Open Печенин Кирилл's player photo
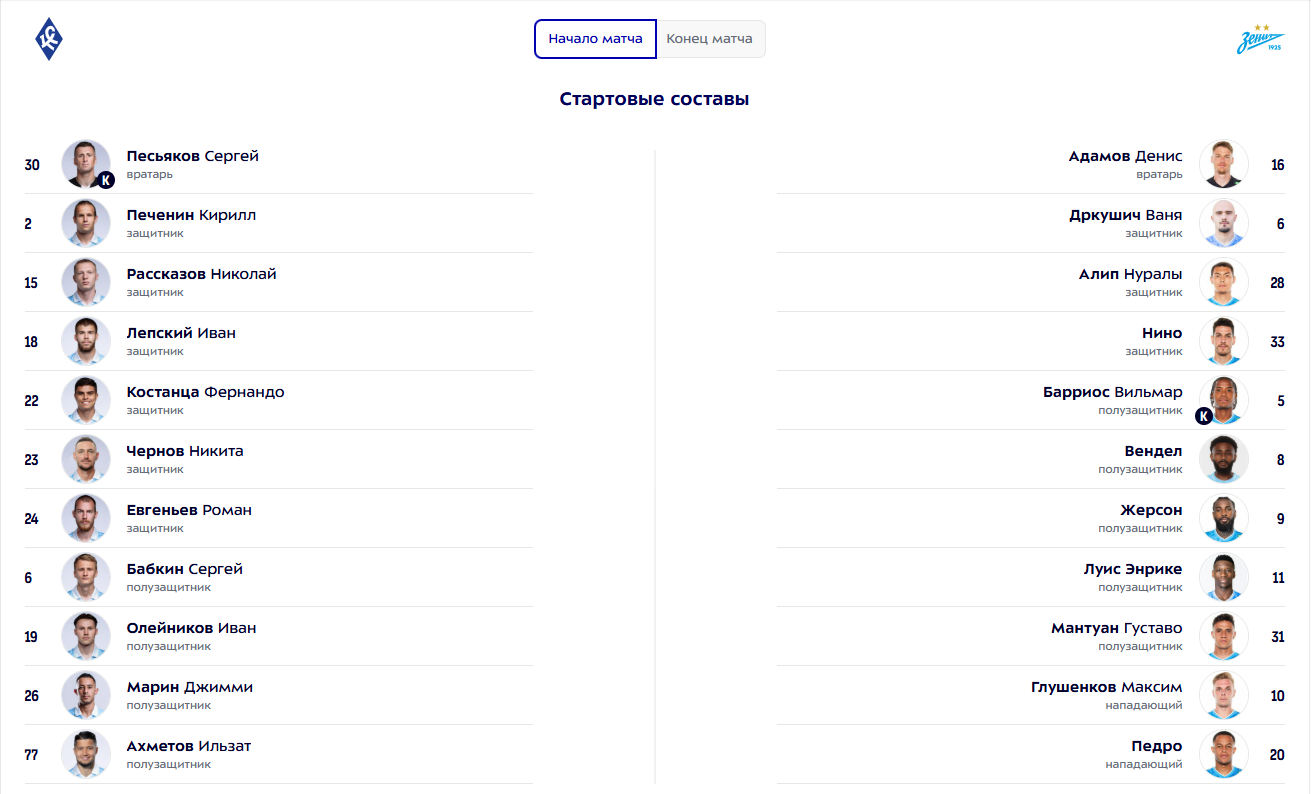 coord(86,223)
